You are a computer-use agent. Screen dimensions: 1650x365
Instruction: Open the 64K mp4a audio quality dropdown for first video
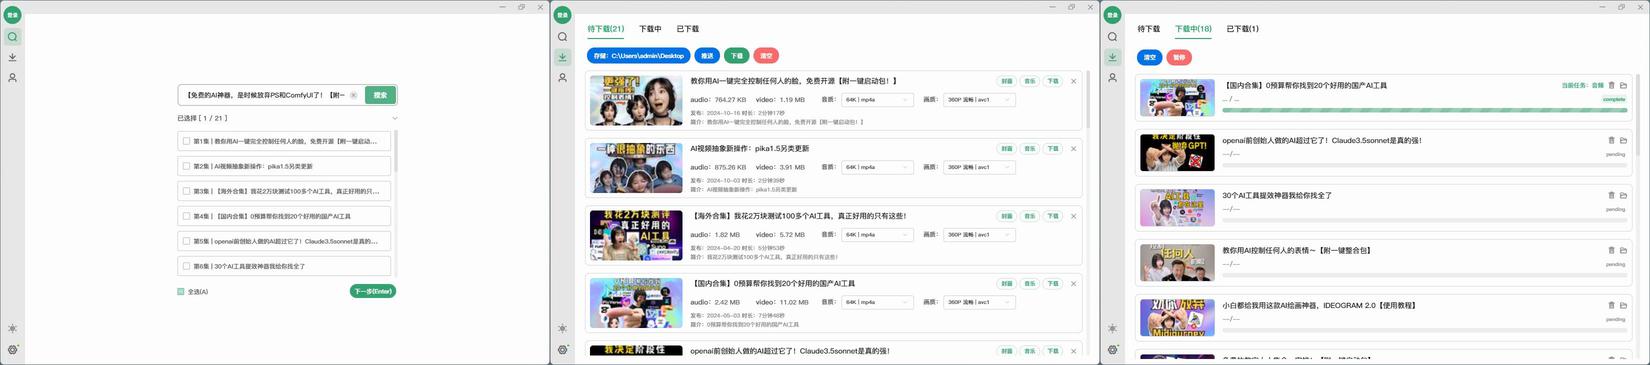877,100
